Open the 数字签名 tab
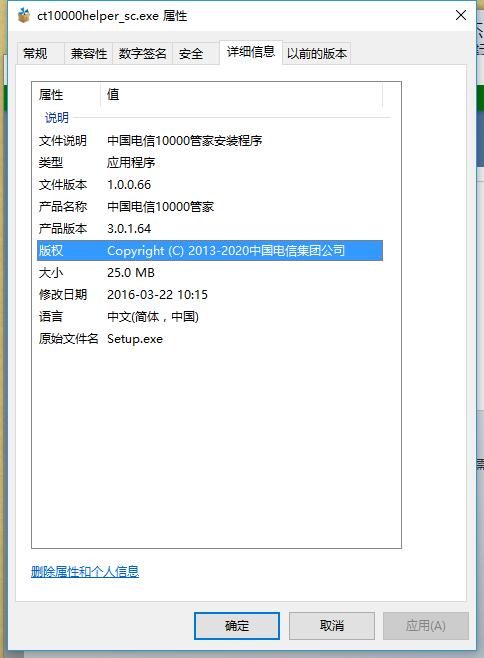Image resolution: width=484 pixels, height=658 pixels. pos(143,54)
